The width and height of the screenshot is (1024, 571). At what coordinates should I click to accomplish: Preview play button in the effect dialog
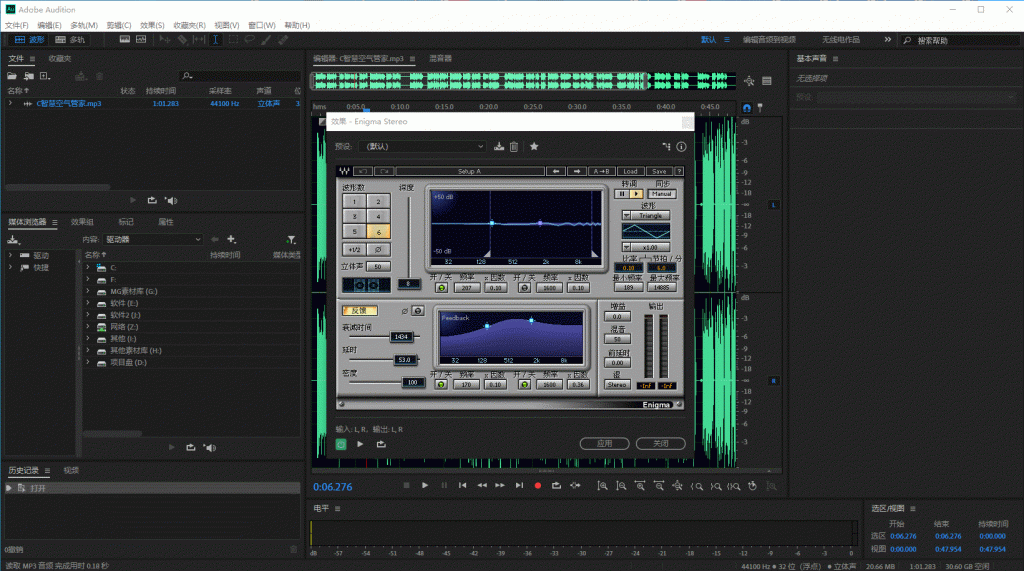point(360,444)
